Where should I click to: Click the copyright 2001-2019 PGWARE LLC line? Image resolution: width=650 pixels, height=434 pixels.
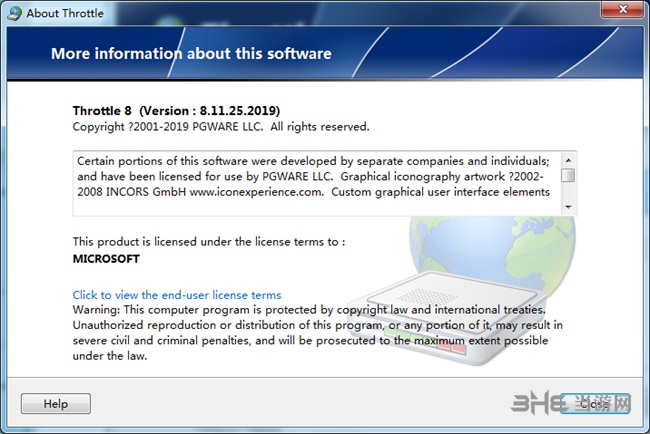coord(221,126)
